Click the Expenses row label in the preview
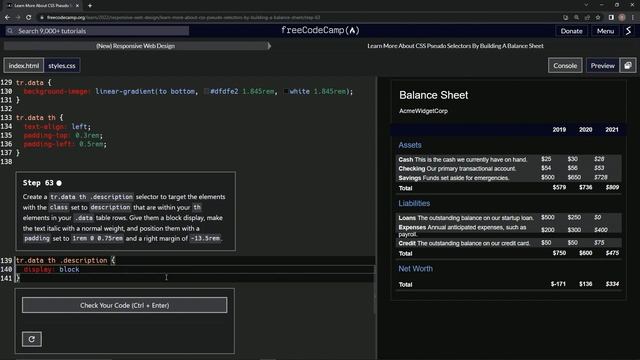Image resolution: width=640 pixels, height=360 pixels. pyautogui.click(x=412, y=227)
